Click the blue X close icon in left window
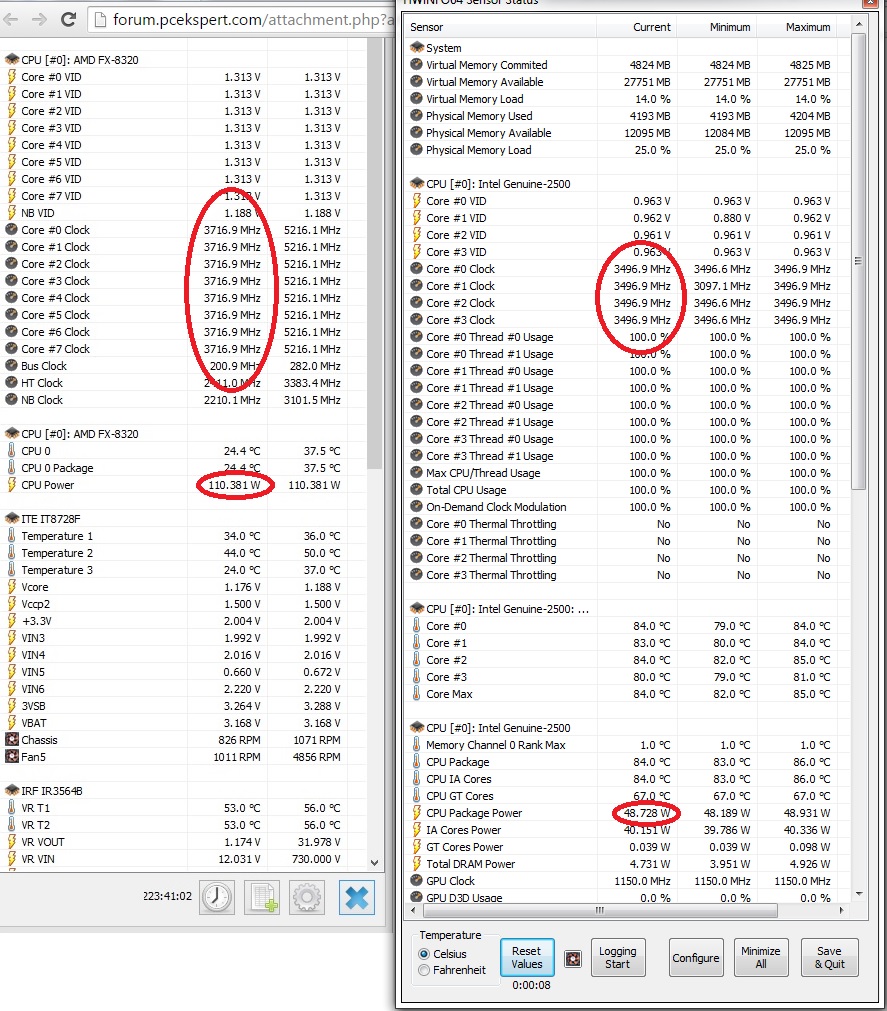Screen dimensions: 887x1011 click(x=356, y=897)
